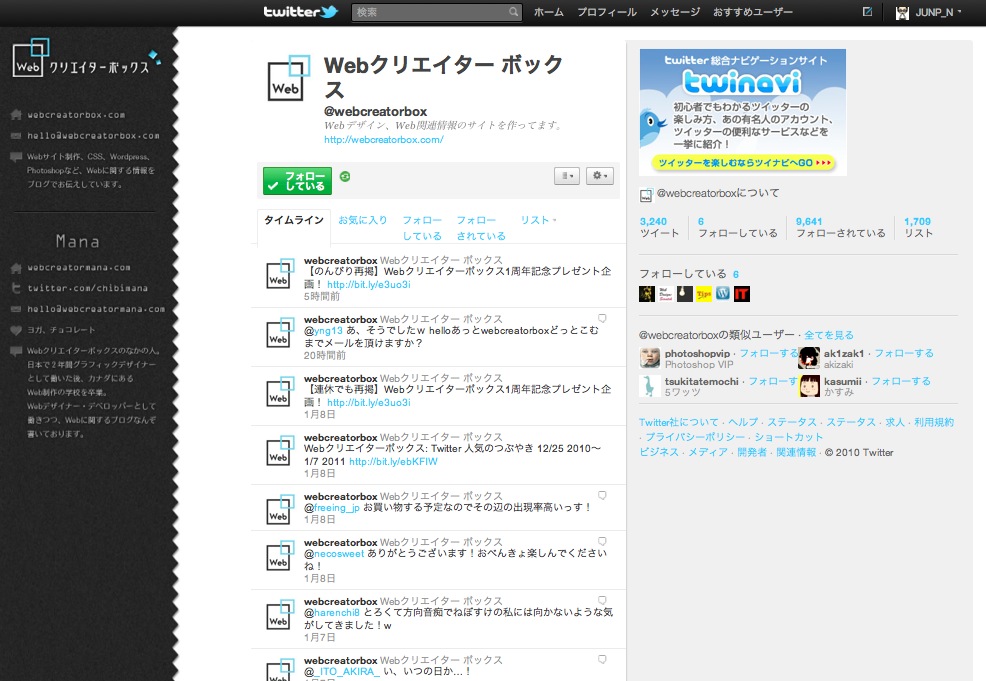This screenshot has width=986, height=681.
Task: Click the 3,240 ツイート count
Action: [x=658, y=227]
